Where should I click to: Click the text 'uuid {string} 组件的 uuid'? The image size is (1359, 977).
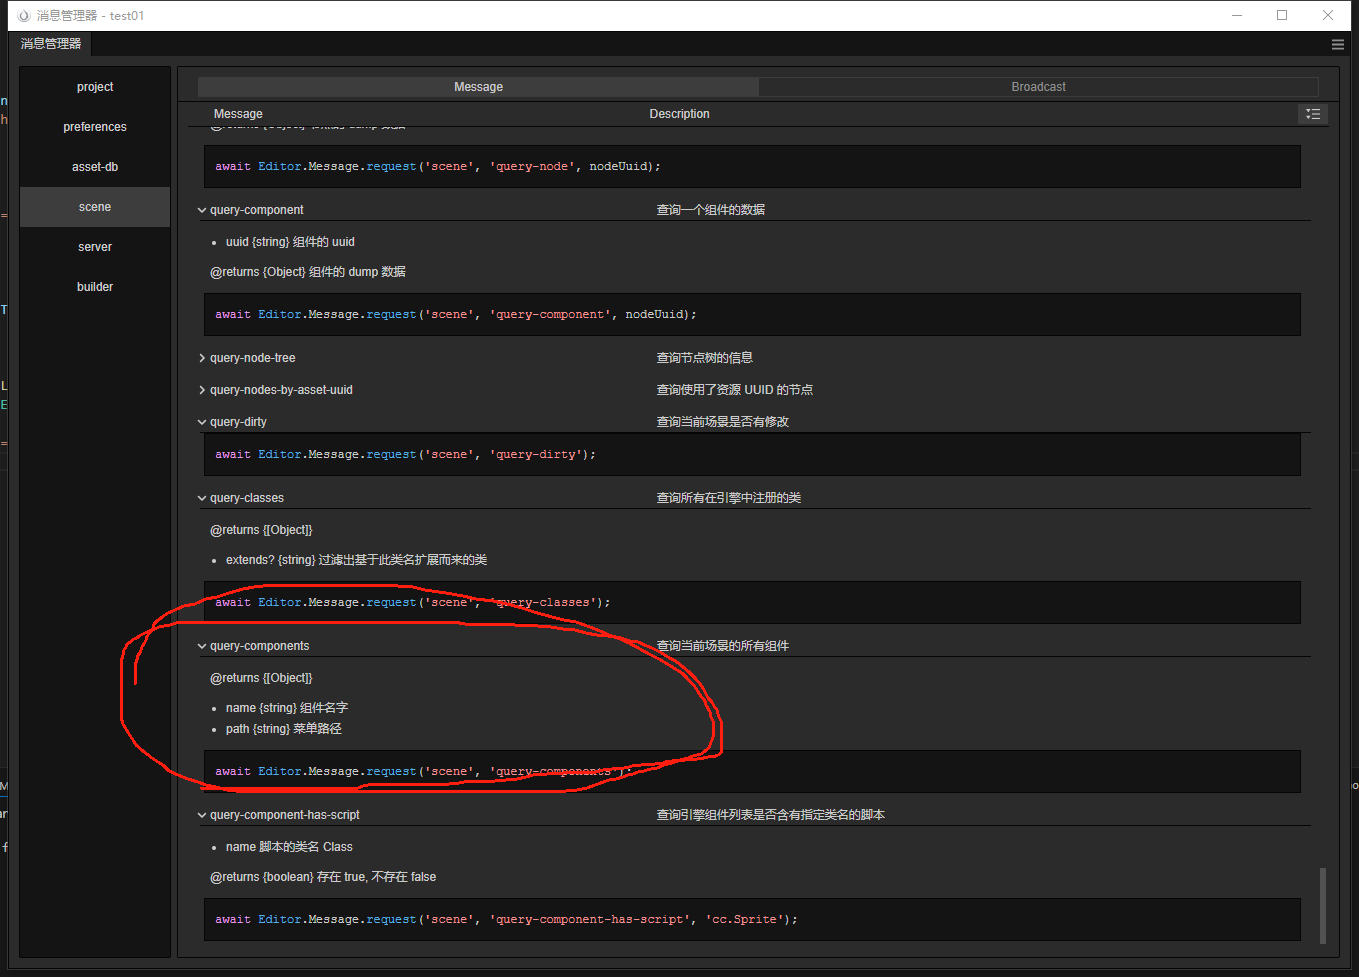[x=290, y=242]
